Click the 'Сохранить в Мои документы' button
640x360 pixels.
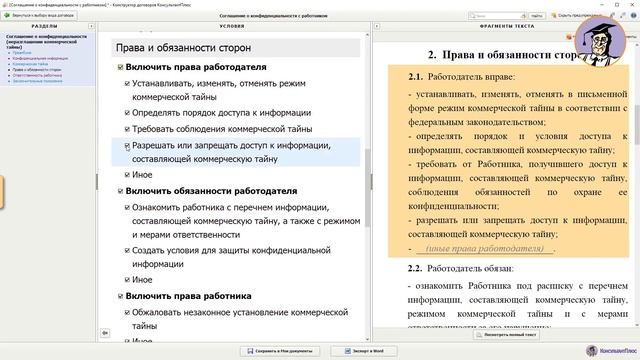(280, 351)
